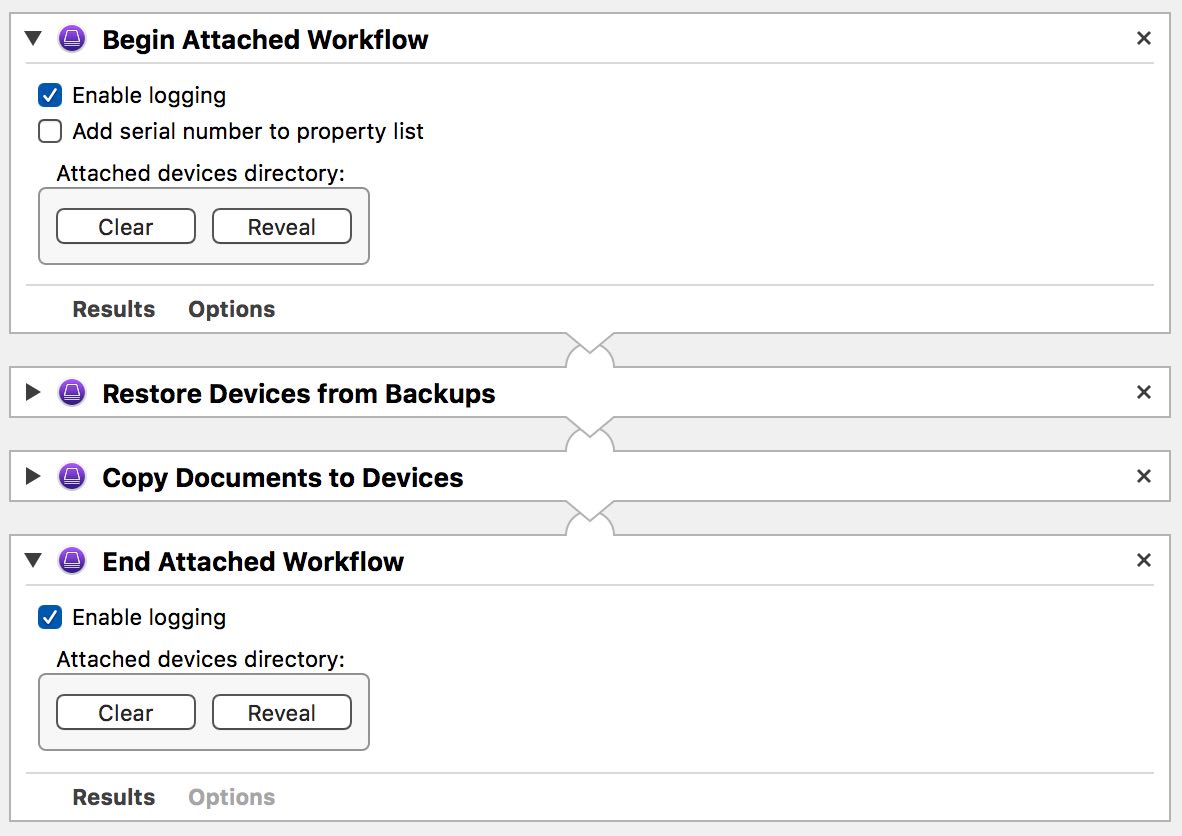Click Clear button in Begin Attached Workflow
The height and width of the screenshot is (836, 1182).
point(126,226)
